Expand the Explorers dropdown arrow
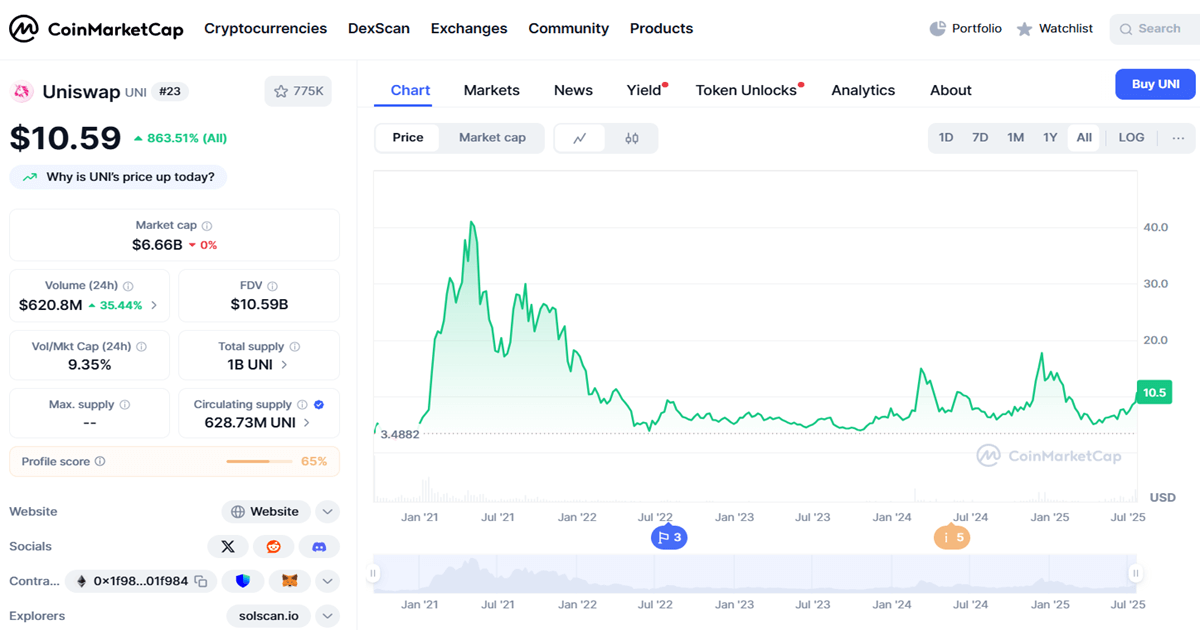1200x630 pixels. pos(327,616)
